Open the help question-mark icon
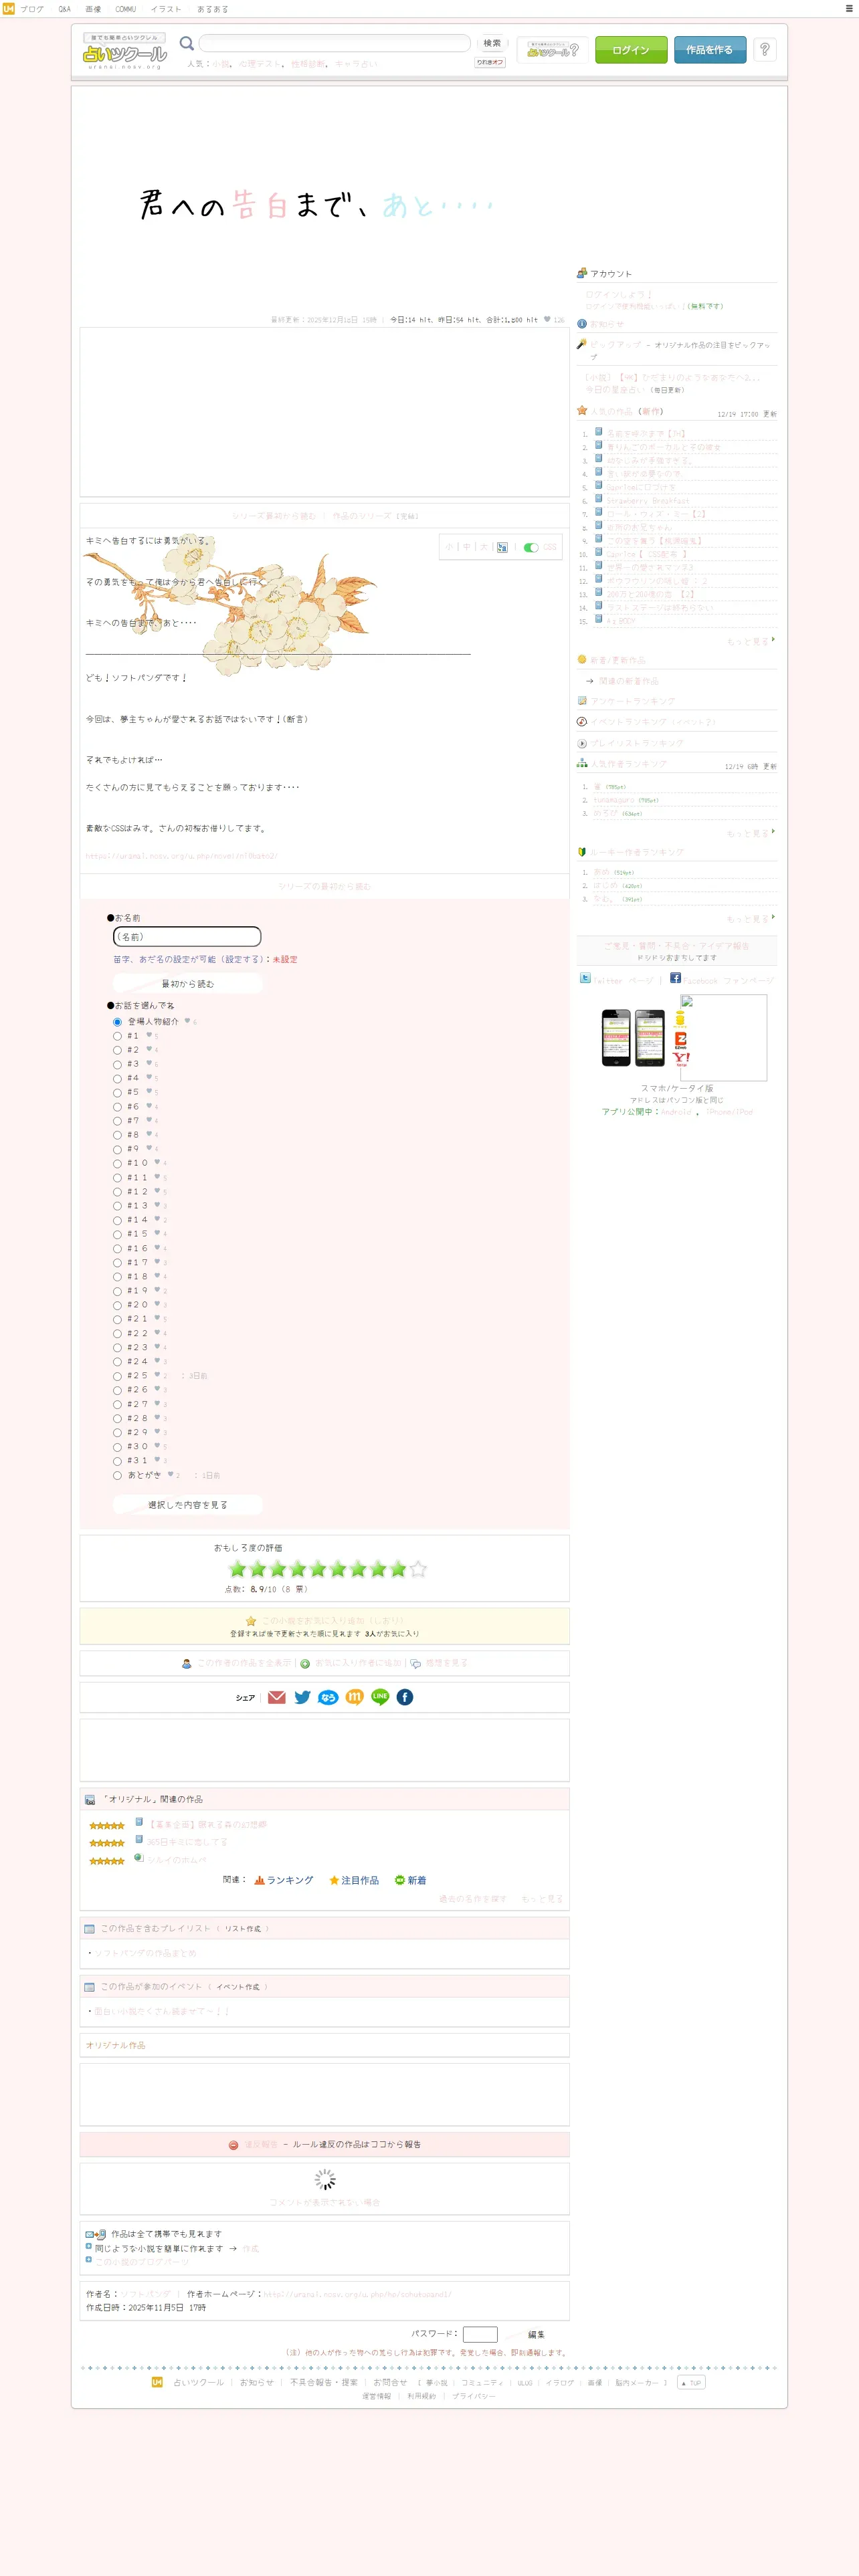859x2576 pixels. [765, 49]
